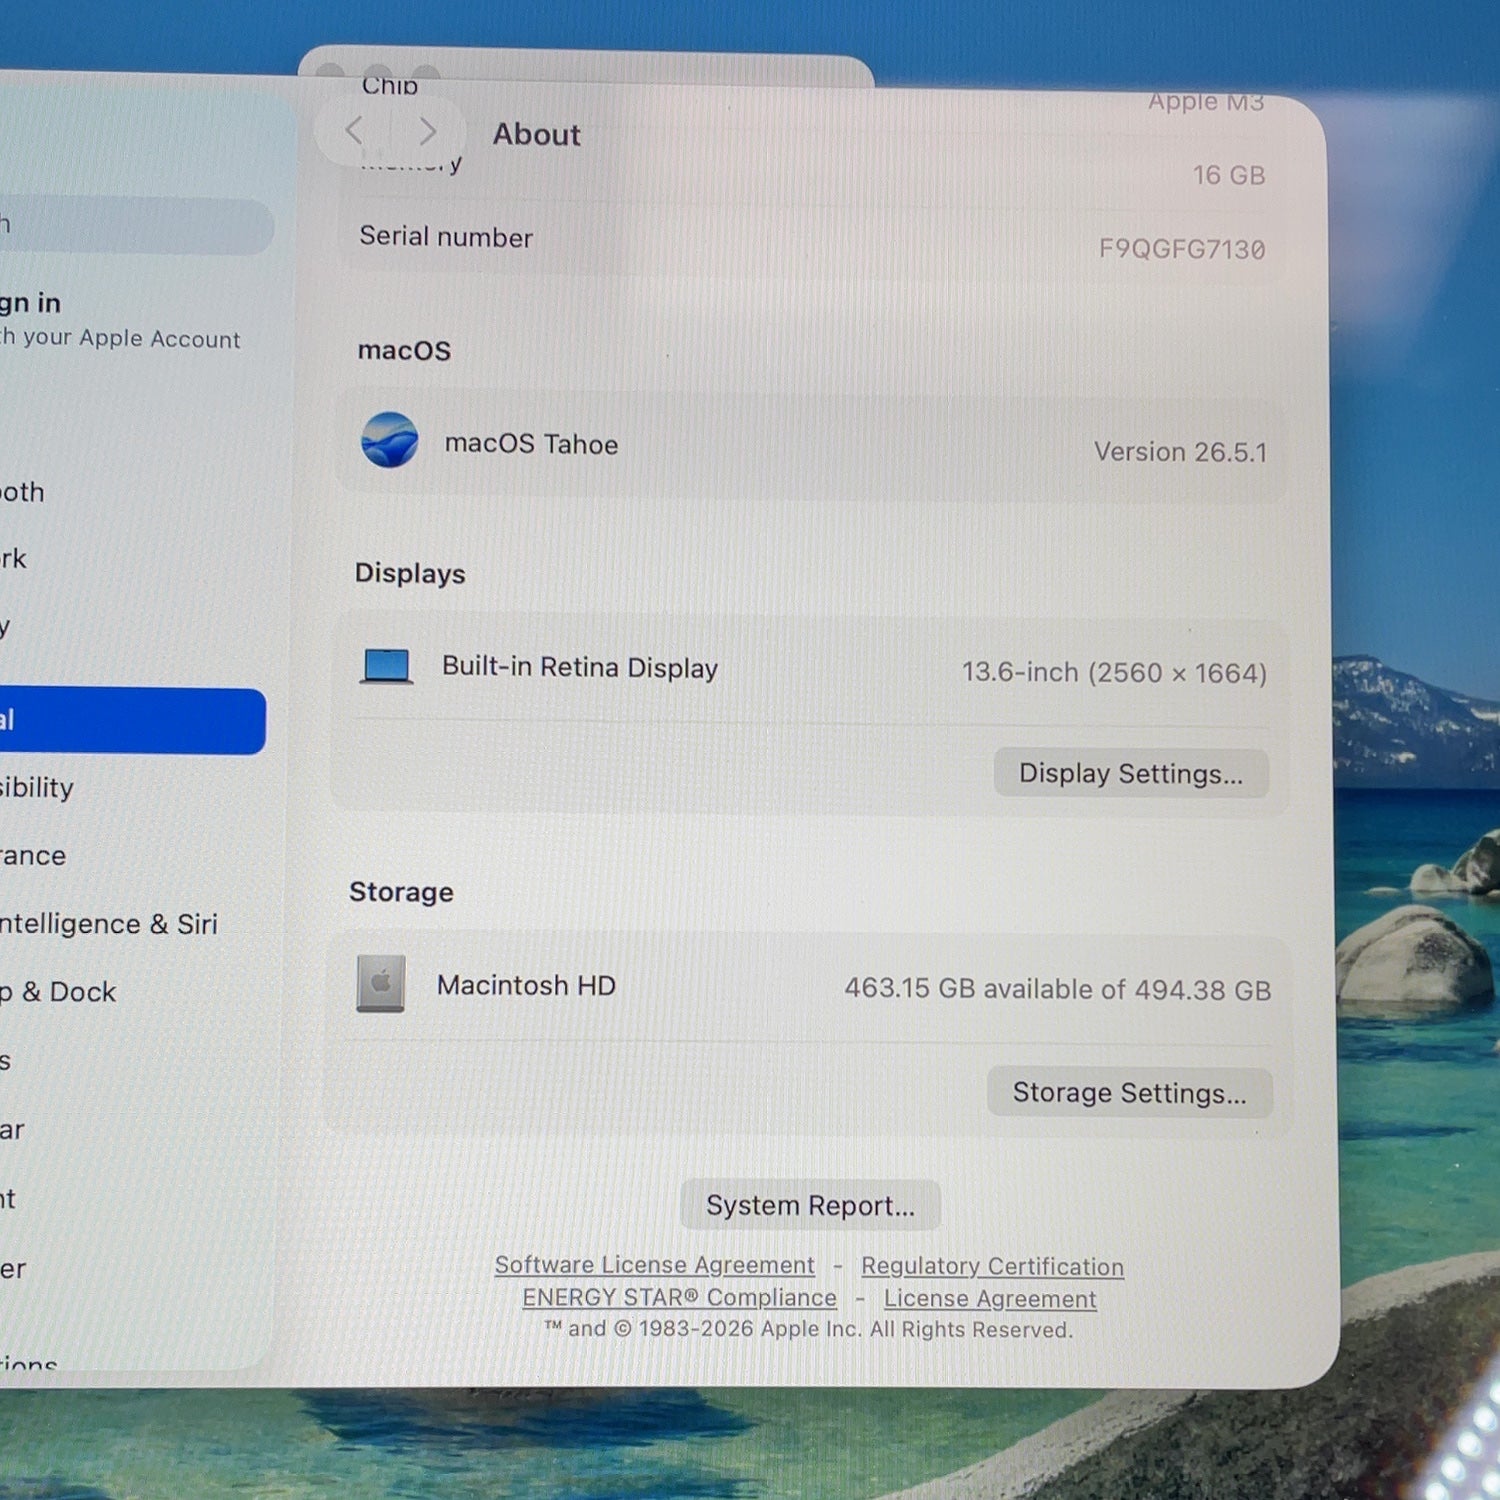Click the "Version 26.5.1" text
Image resolution: width=1500 pixels, height=1500 pixels.
click(1180, 452)
